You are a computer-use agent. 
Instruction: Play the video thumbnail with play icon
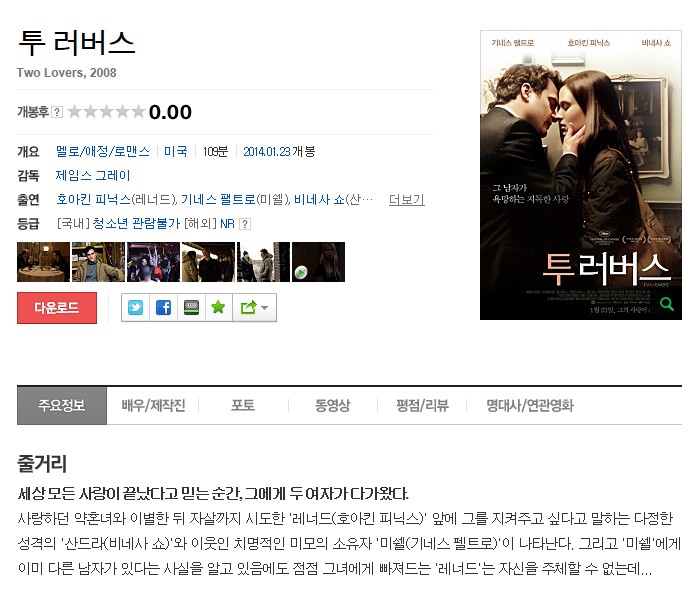[x=318, y=262]
